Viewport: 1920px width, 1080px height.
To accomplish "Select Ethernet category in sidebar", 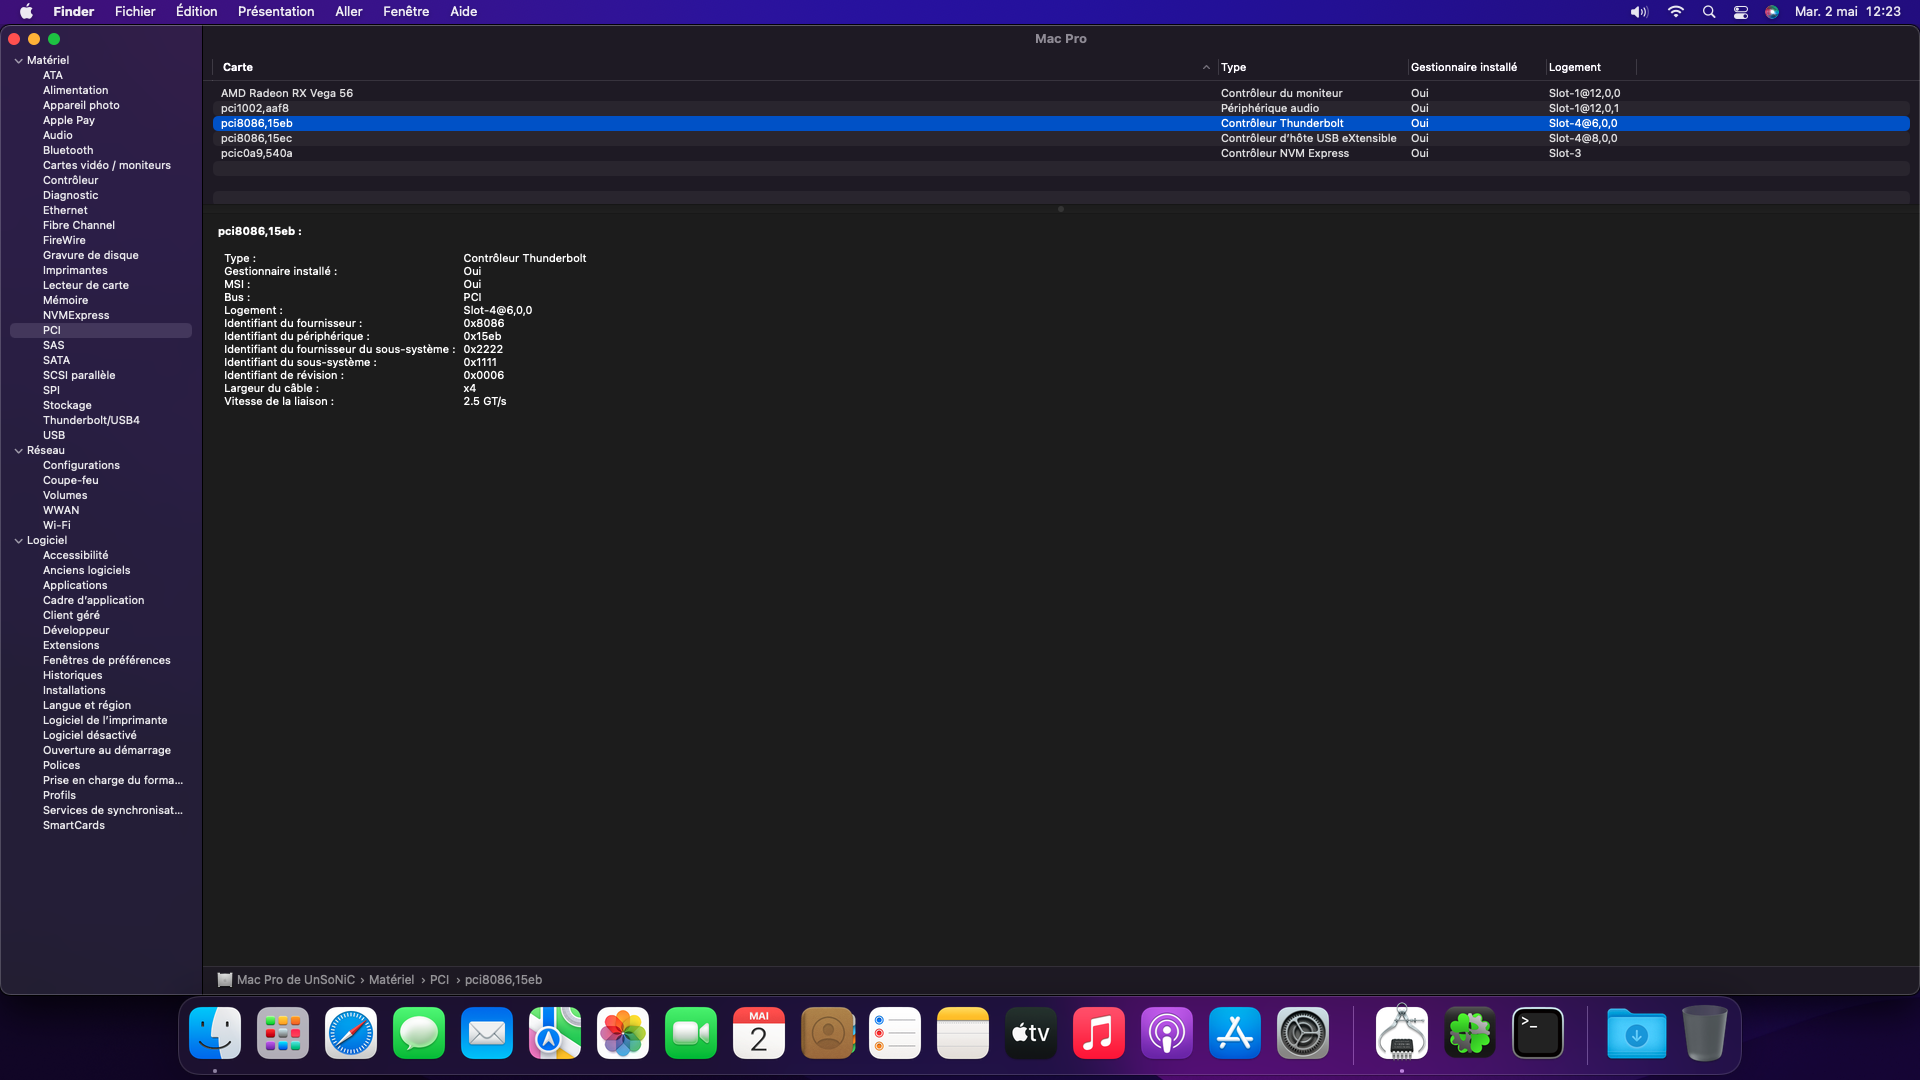I will [x=65, y=210].
